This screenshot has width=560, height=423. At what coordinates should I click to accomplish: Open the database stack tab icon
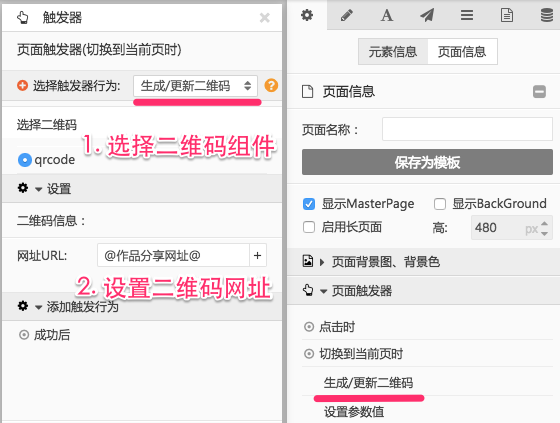[547, 15]
